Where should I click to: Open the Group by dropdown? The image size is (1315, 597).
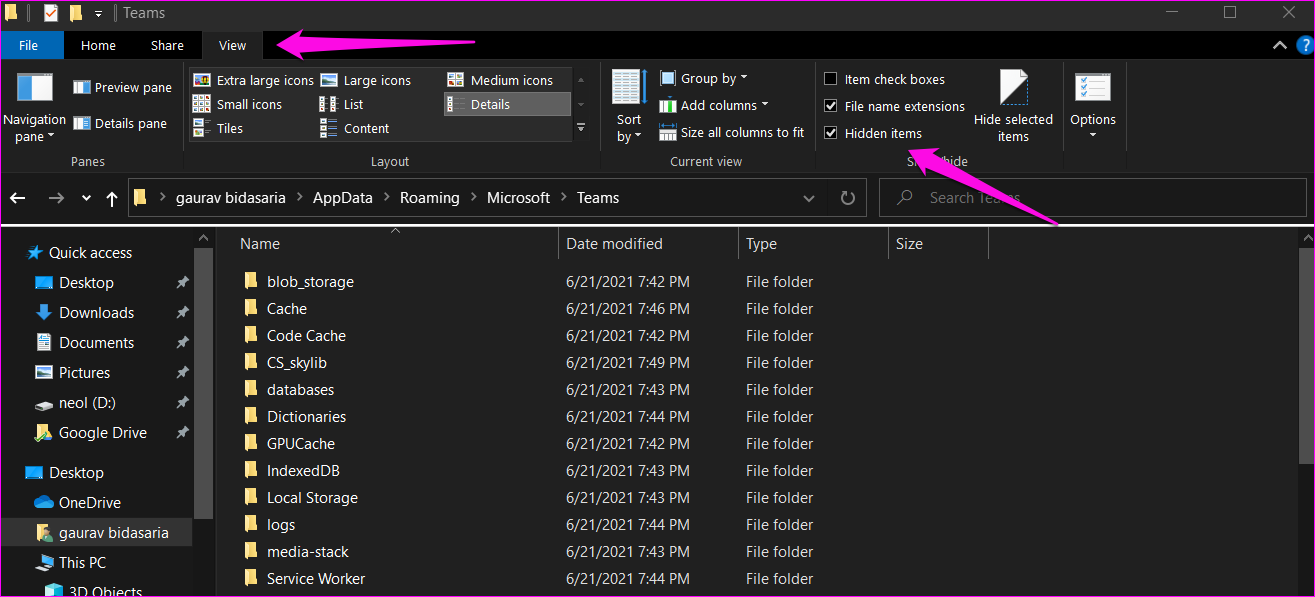(704, 78)
